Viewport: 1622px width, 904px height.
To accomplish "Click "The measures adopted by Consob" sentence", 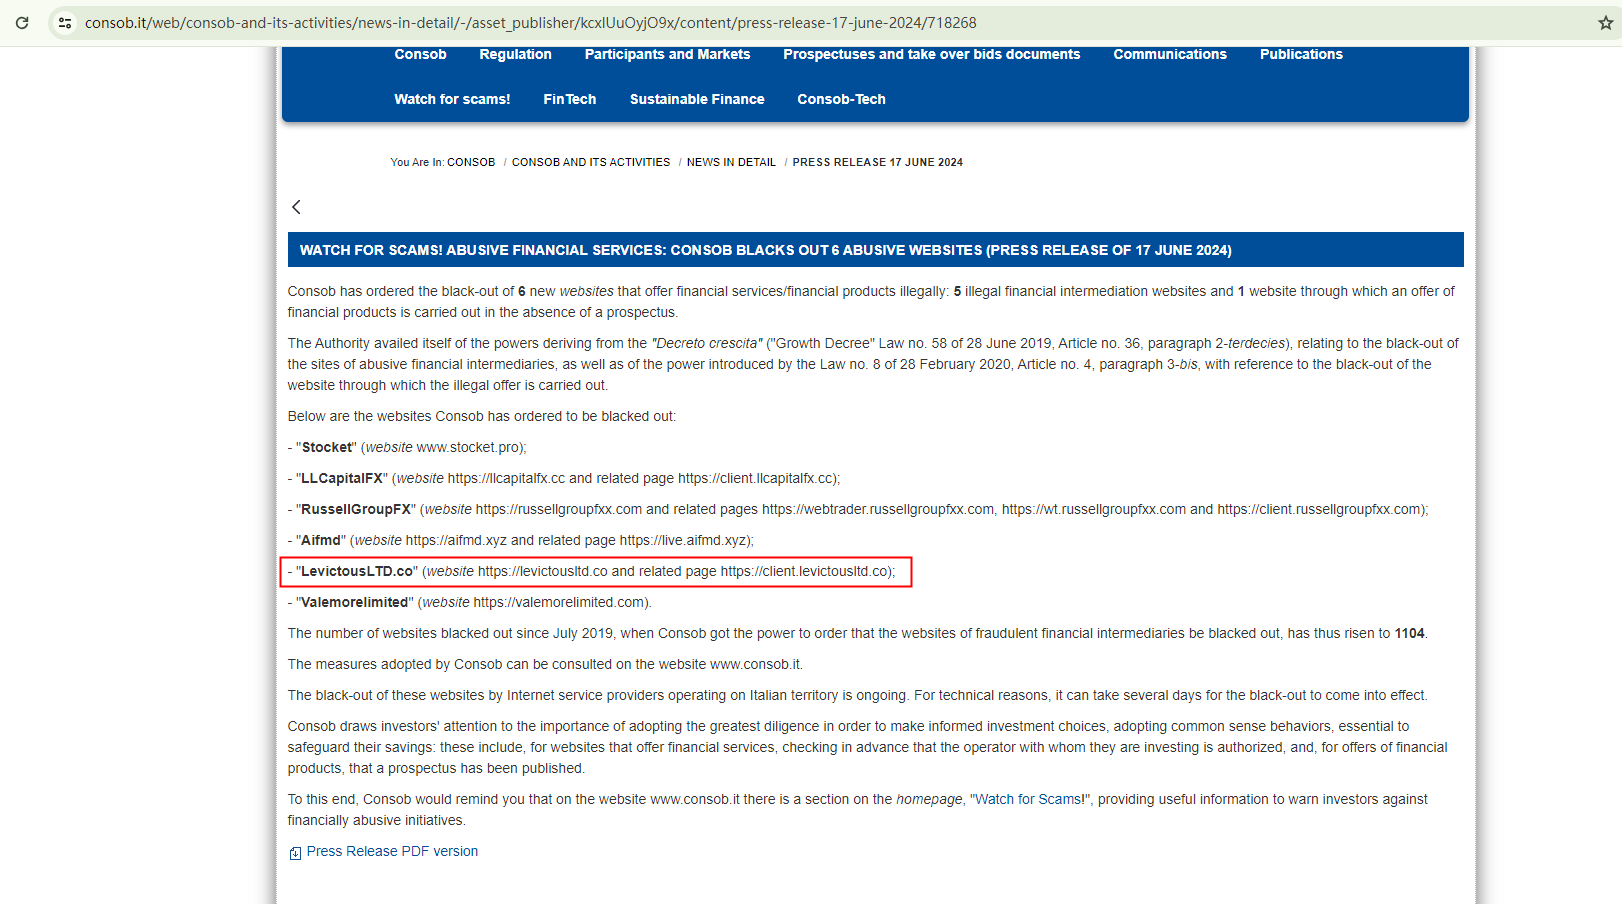I will pyautogui.click(x=545, y=664).
